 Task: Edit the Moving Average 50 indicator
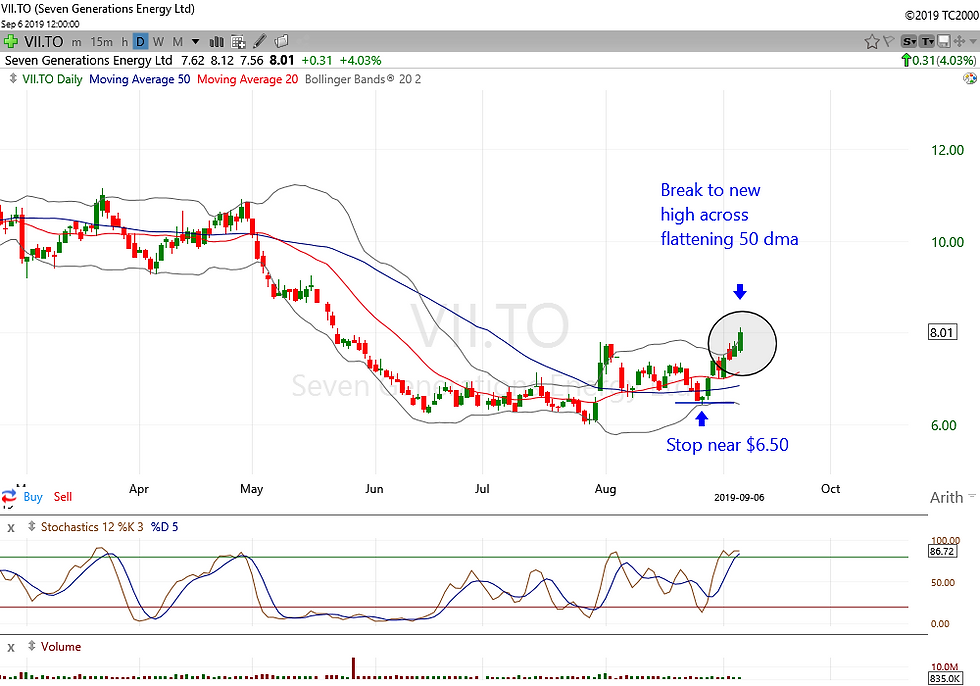139,79
